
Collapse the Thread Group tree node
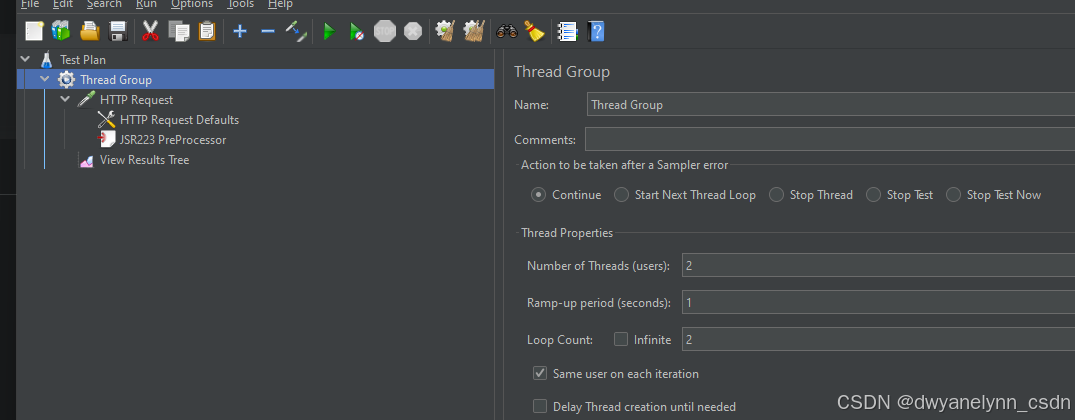(x=45, y=79)
